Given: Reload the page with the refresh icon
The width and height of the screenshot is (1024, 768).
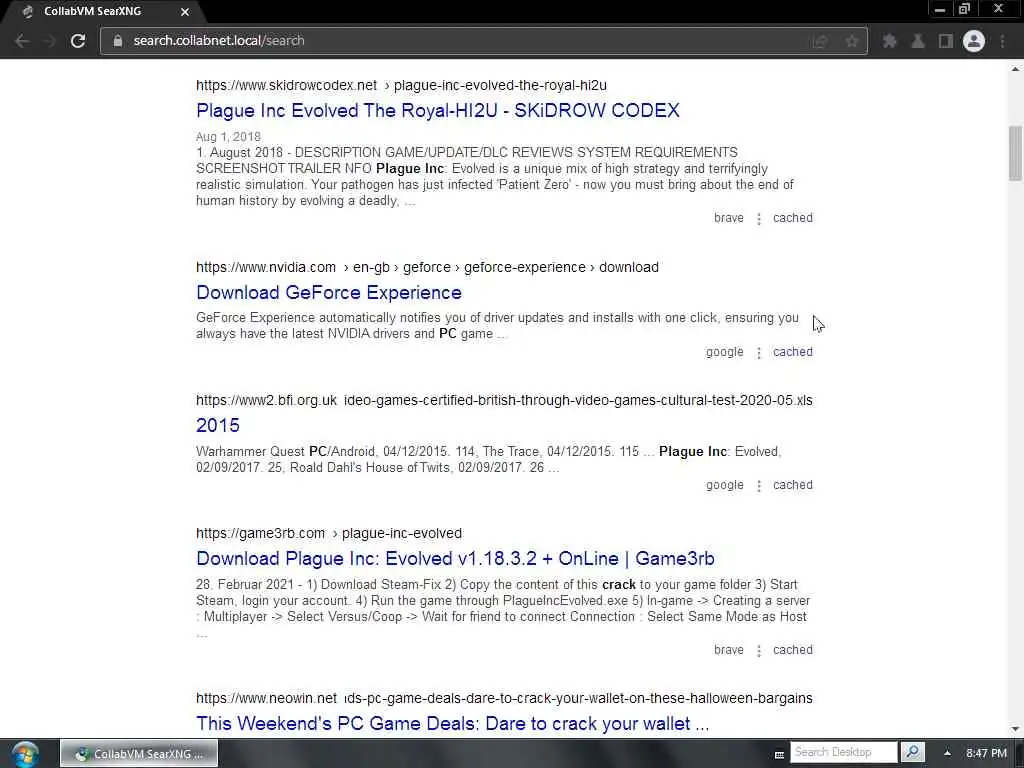Looking at the screenshot, I should (x=78, y=40).
